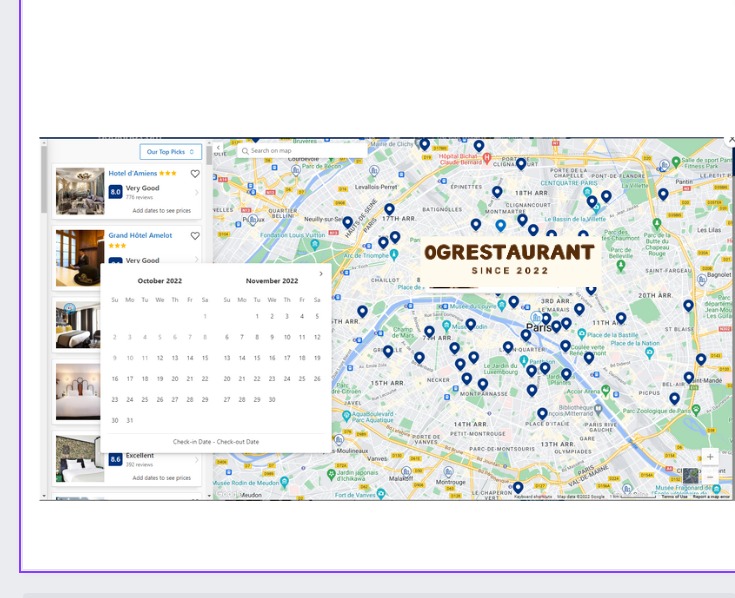
Task: Click the Check-in Date - Check-out Date label
Action: click(216, 441)
